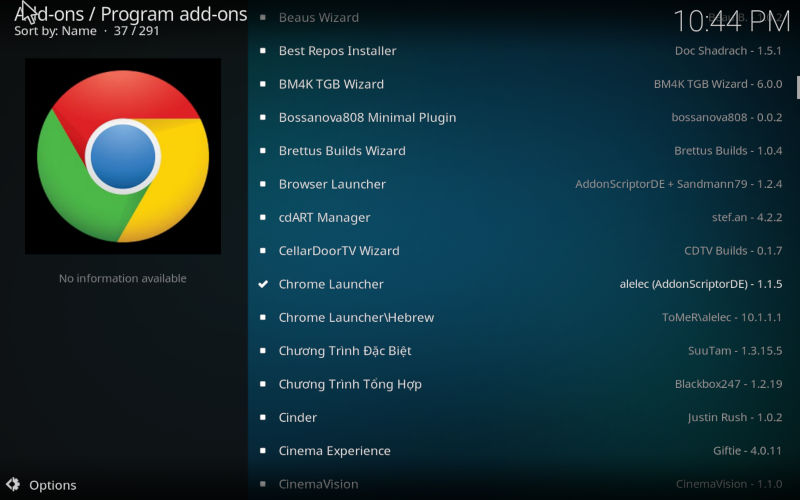Click the bullet icon beside Cinder
The image size is (800, 500).
[x=263, y=417]
